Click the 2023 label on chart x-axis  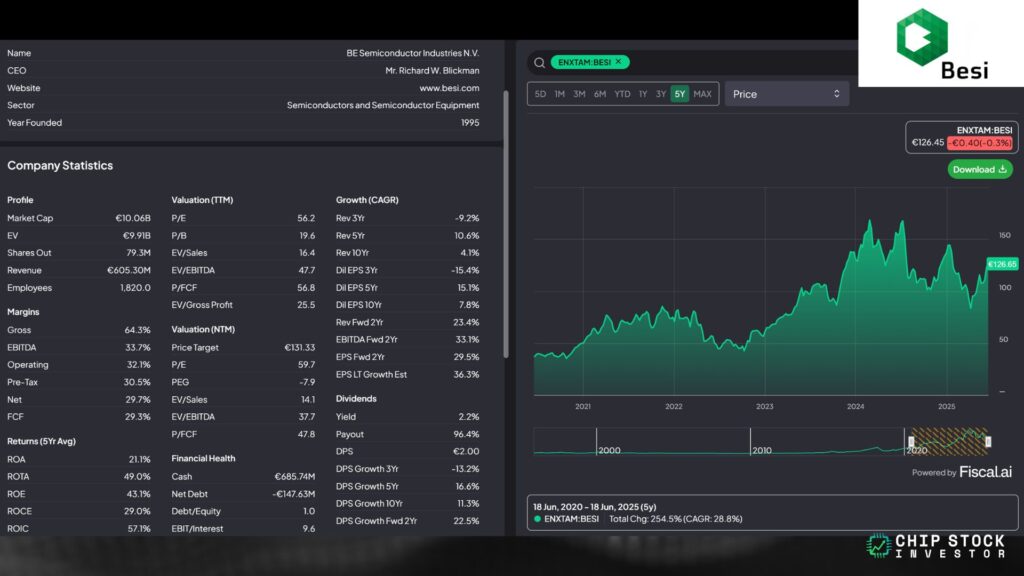point(765,406)
